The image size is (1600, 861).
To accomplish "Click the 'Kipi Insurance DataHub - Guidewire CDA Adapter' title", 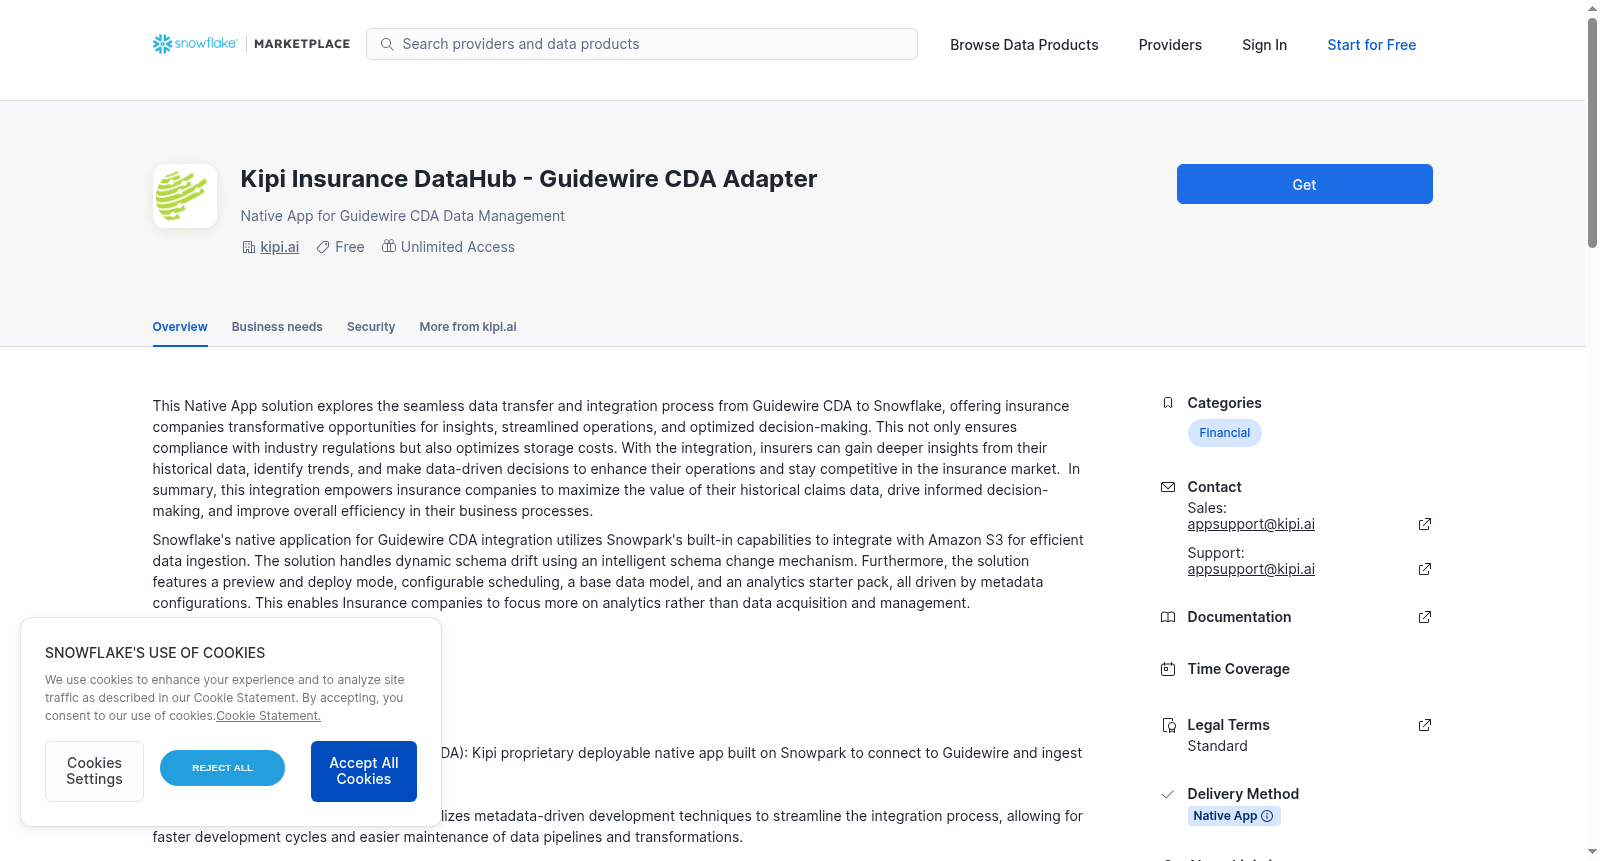I will point(528,179).
